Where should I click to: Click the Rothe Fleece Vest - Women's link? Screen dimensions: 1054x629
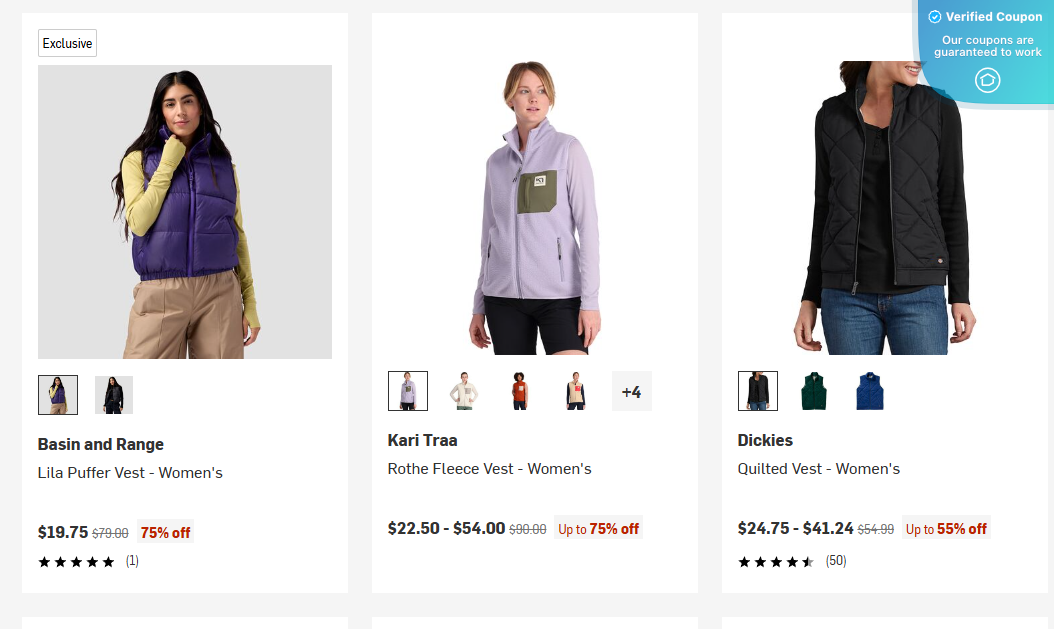pyautogui.click(x=490, y=469)
